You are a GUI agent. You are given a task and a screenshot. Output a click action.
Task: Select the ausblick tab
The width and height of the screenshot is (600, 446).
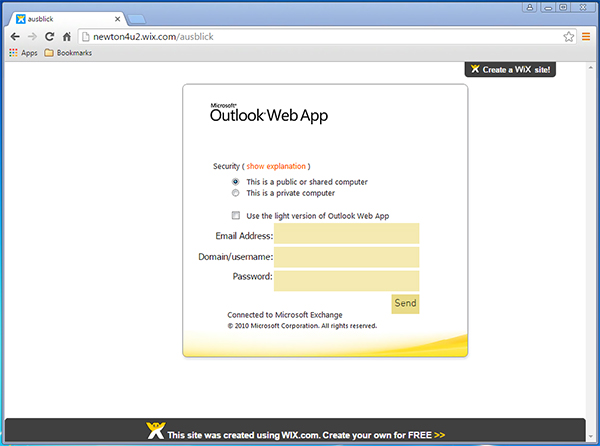pos(67,19)
